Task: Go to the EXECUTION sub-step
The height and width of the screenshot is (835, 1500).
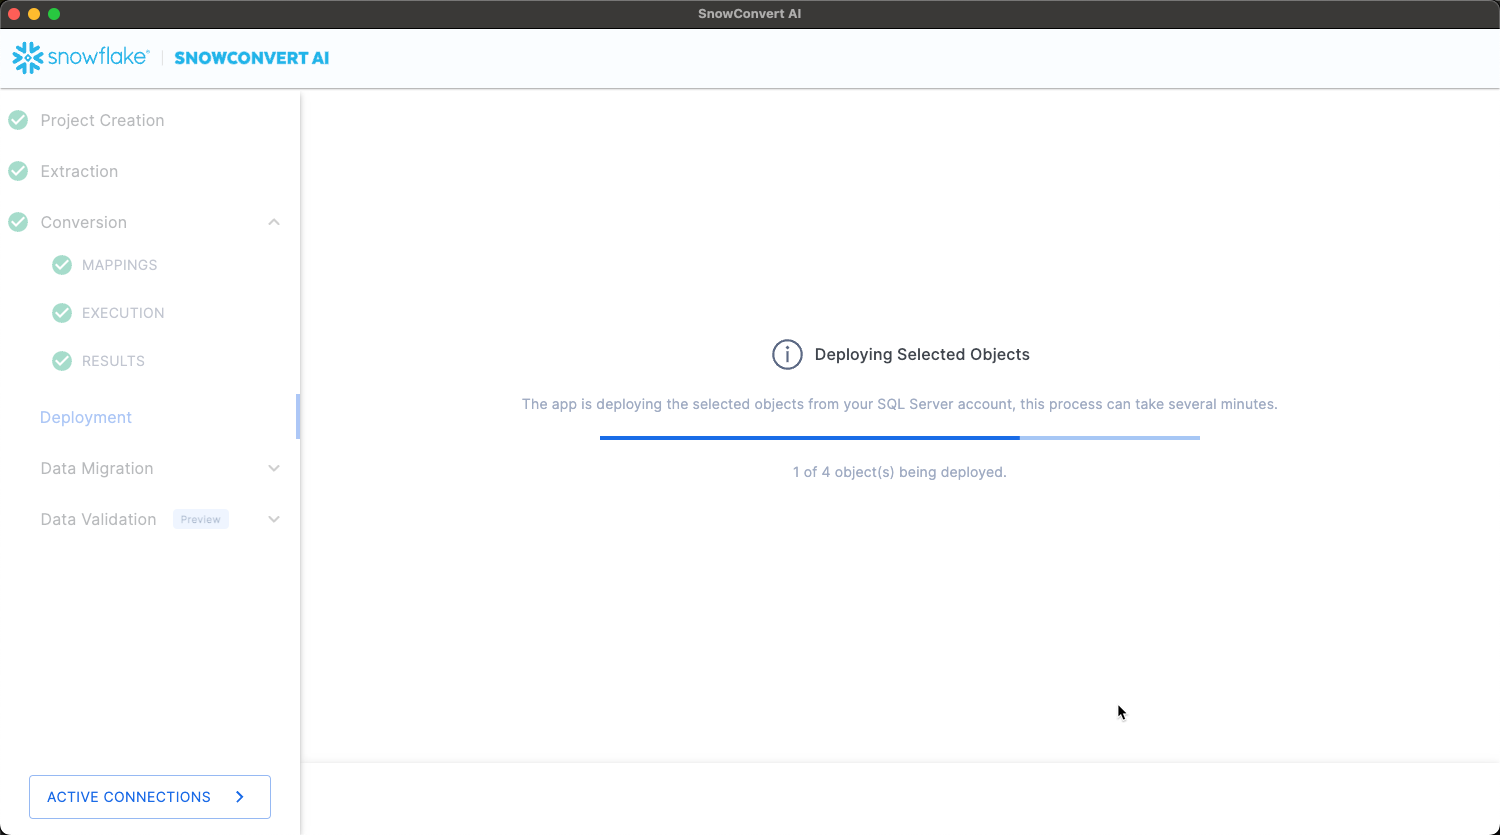Action: point(123,313)
